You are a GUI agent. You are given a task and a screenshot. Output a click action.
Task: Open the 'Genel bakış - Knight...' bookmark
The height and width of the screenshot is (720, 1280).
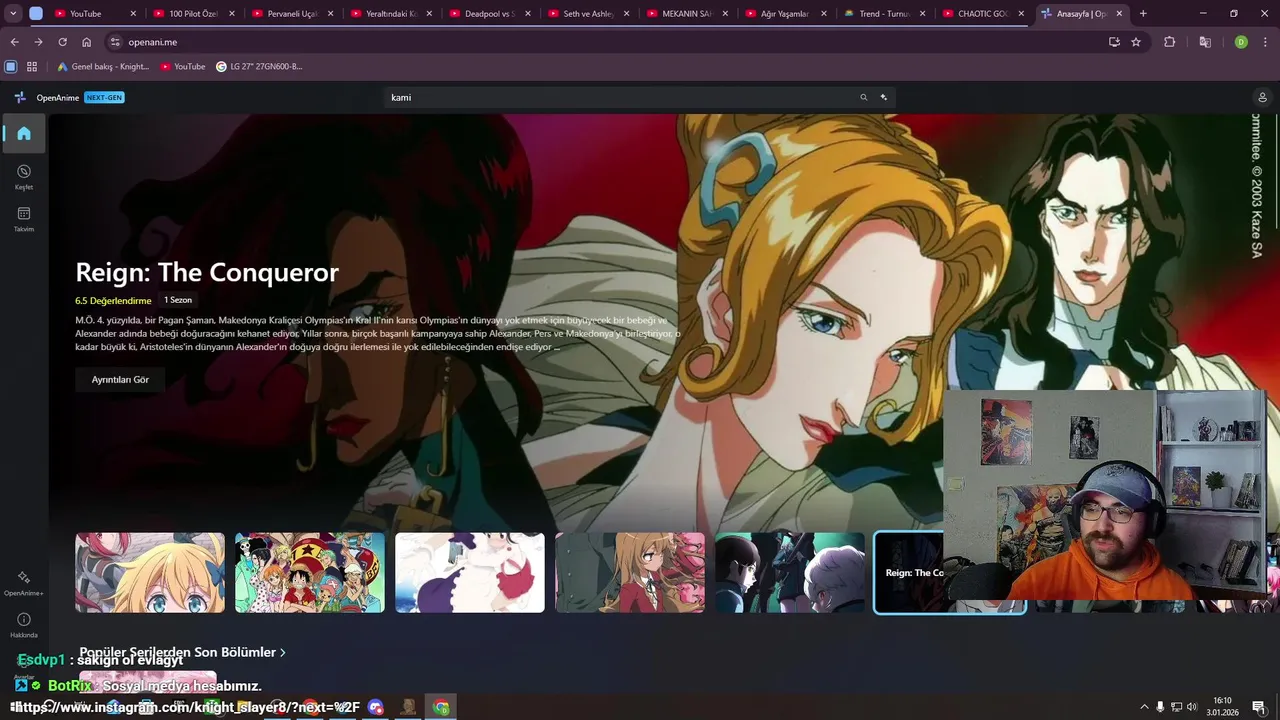click(x=103, y=67)
